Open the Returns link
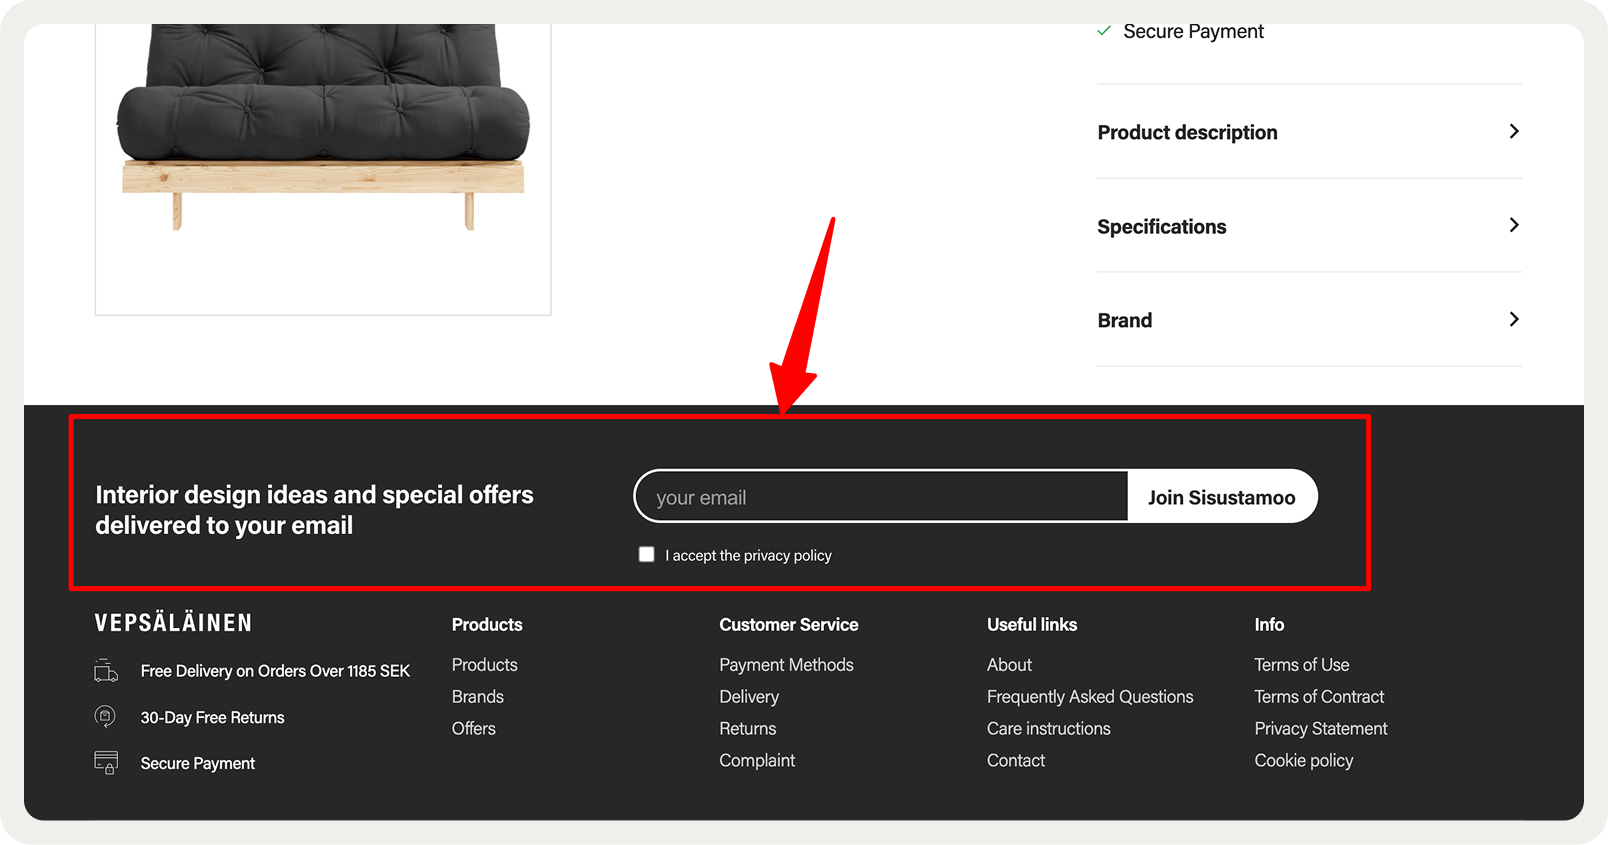Viewport: 1608px width, 845px height. [748, 729]
